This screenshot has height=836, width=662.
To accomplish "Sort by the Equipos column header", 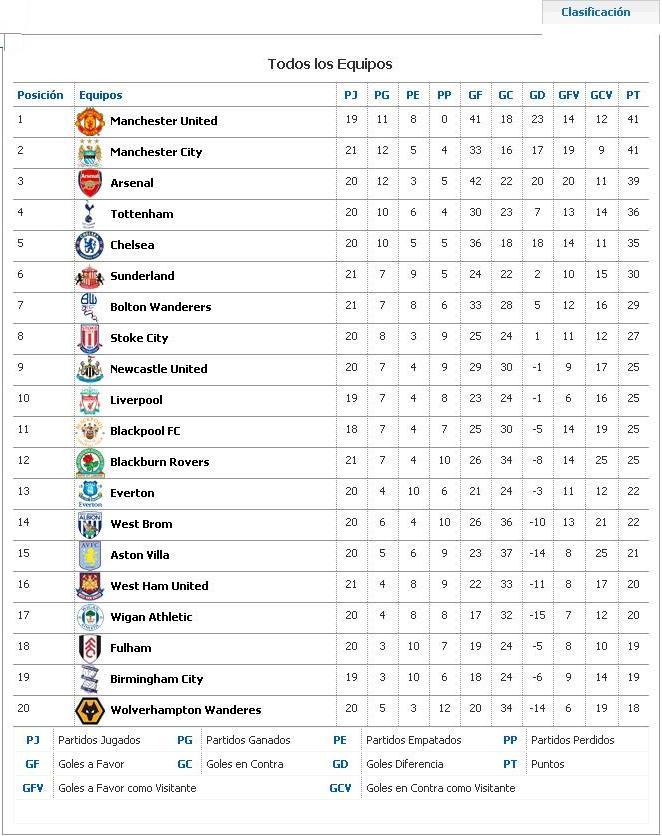I will [x=100, y=95].
